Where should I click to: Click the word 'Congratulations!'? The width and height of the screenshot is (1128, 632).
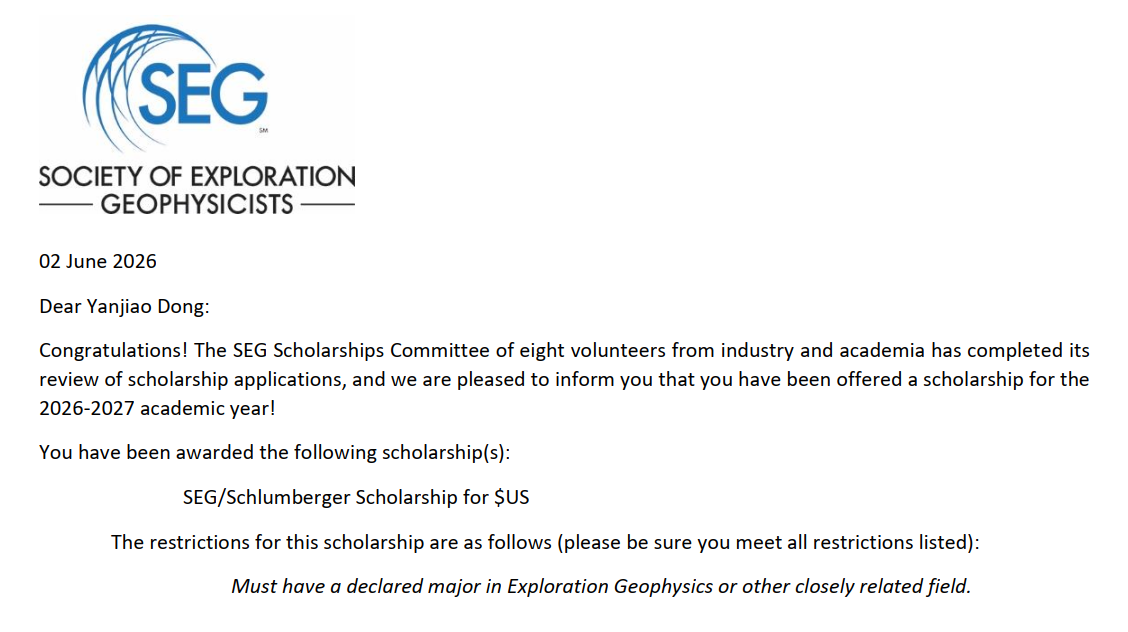[114, 351]
